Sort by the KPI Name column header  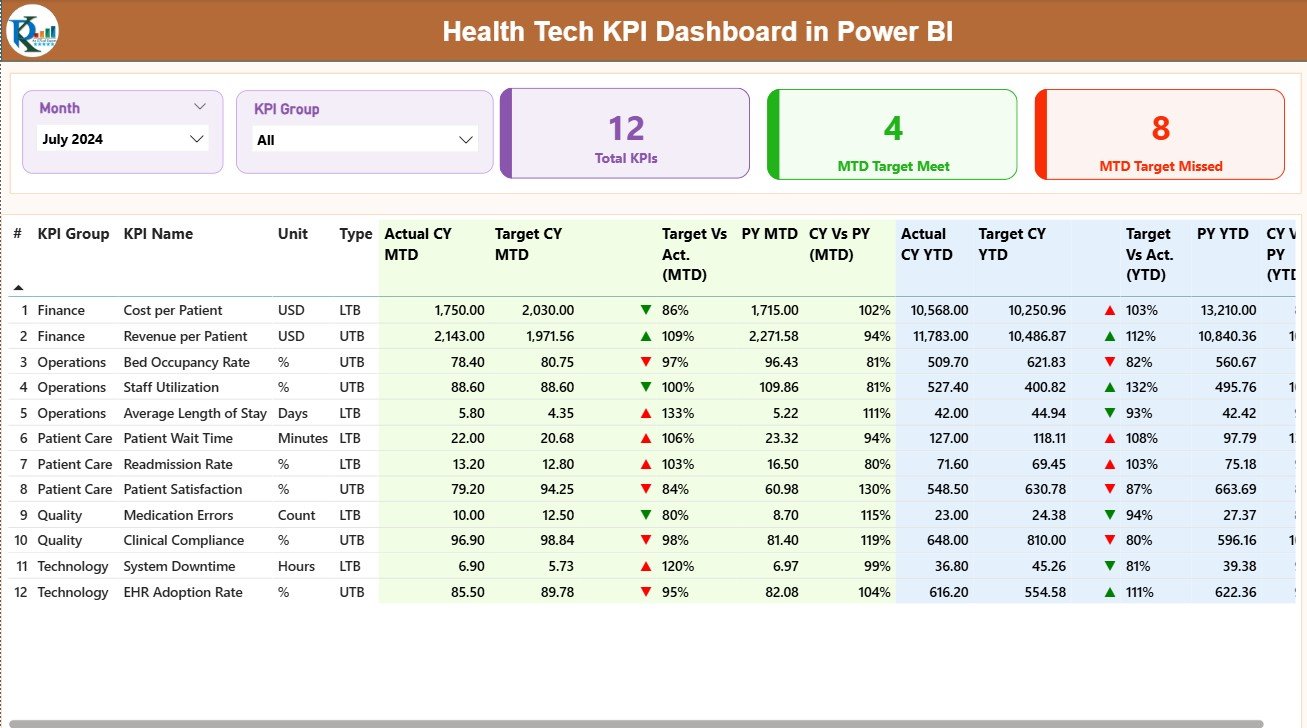[x=158, y=234]
